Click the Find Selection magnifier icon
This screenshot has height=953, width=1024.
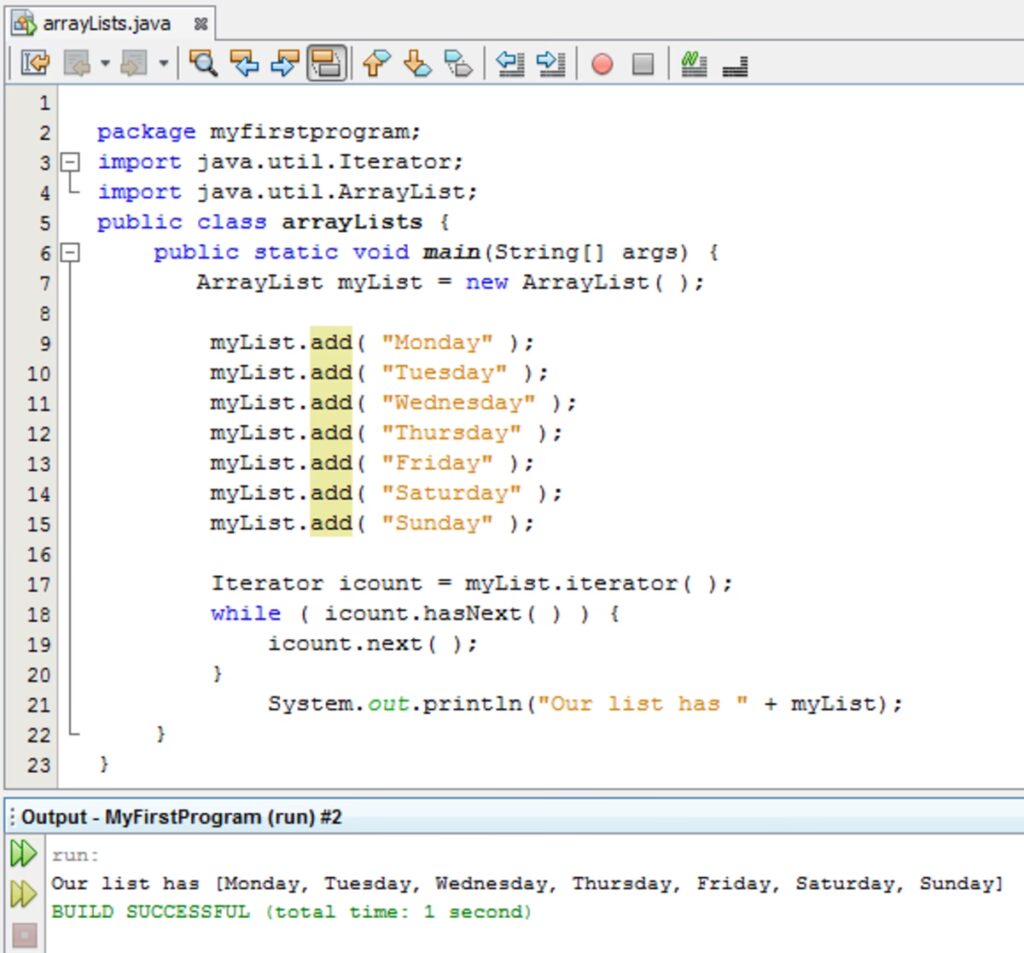click(203, 65)
